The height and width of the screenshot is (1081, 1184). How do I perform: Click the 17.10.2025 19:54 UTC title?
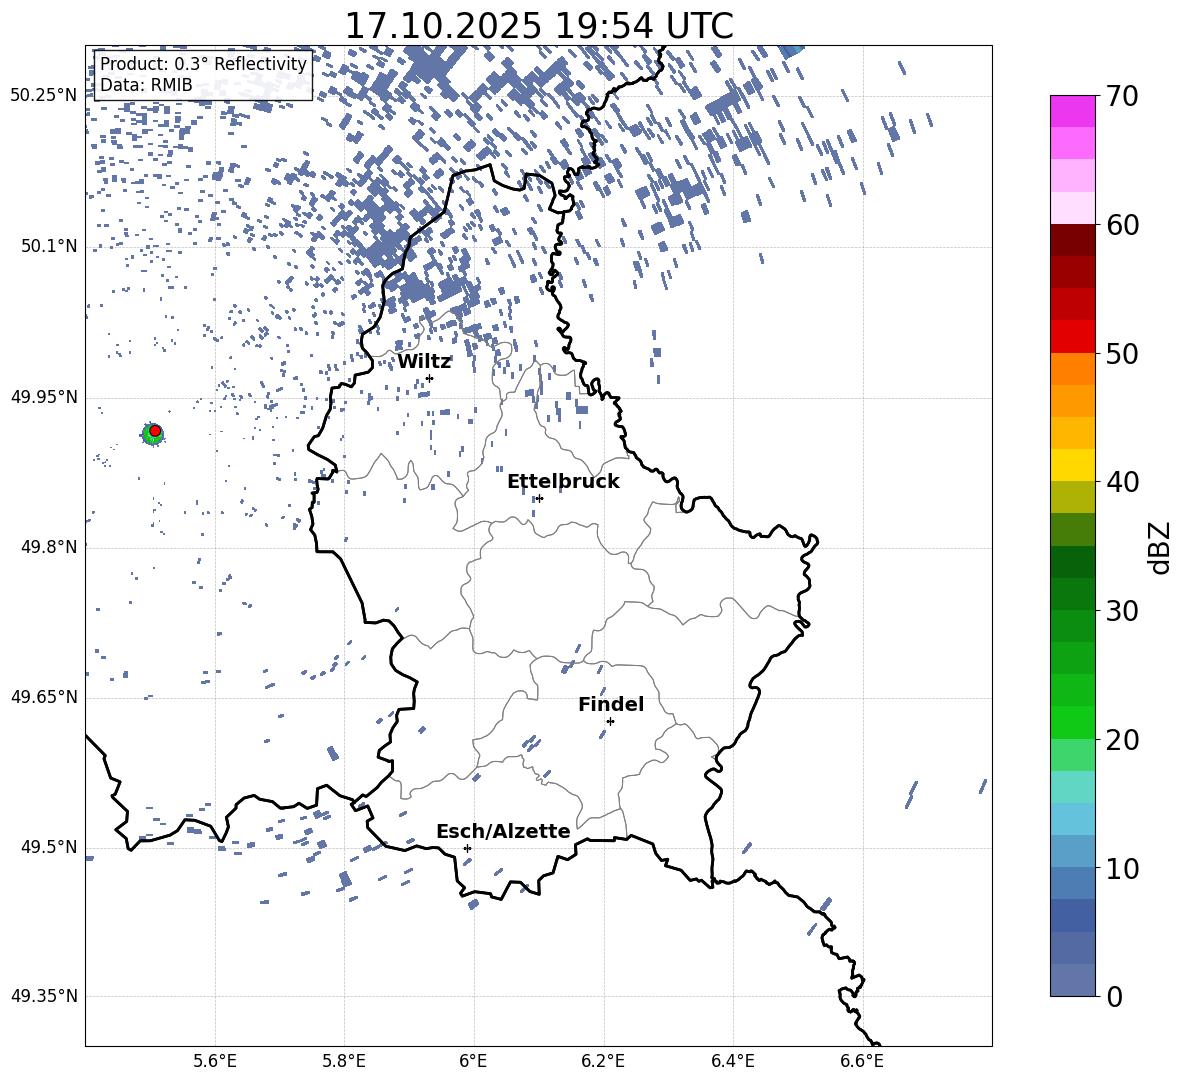tap(538, 26)
